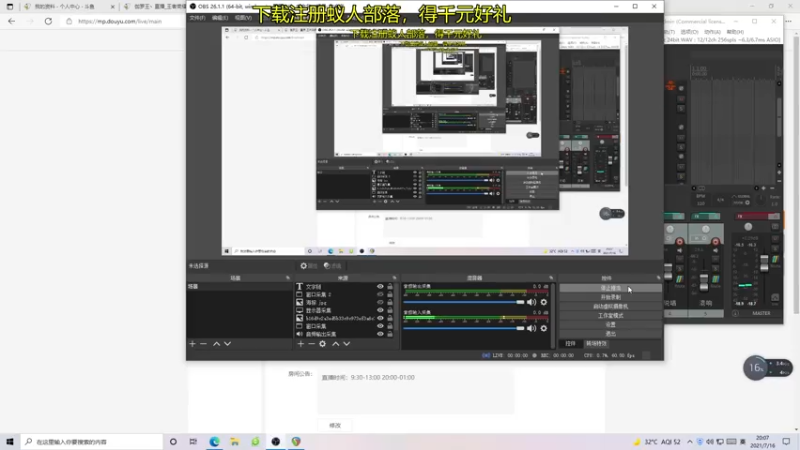
Task: Close the first Douyu browser tab
Action: (113, 7)
